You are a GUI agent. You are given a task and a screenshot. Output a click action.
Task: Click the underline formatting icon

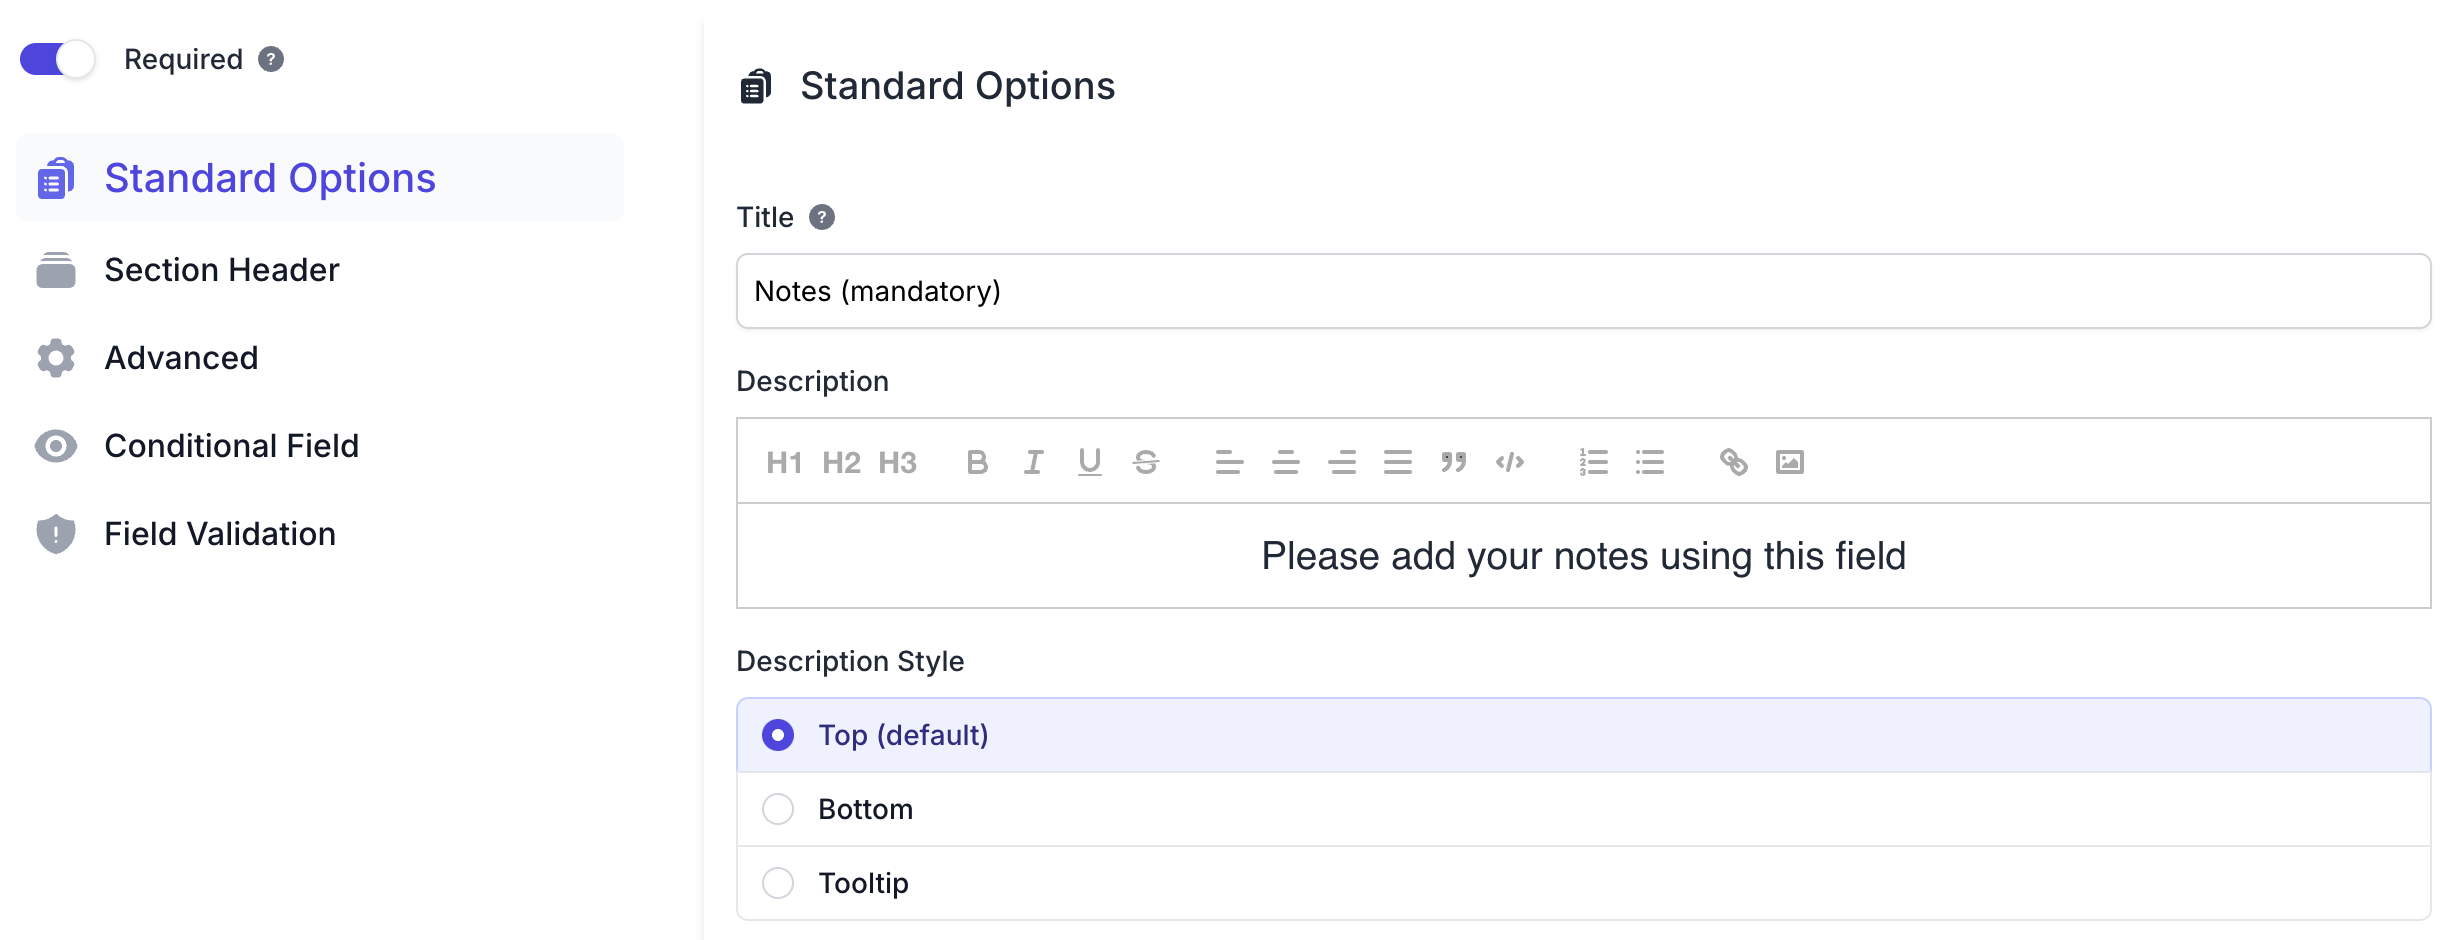point(1089,462)
